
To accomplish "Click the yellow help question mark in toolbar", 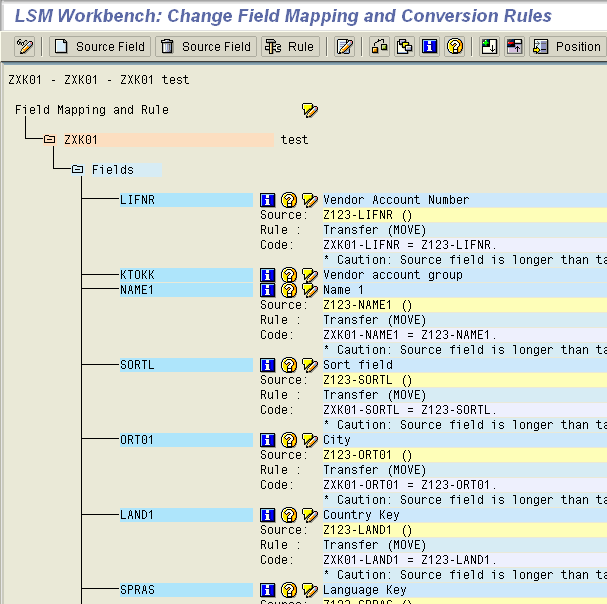I will click(x=455, y=47).
